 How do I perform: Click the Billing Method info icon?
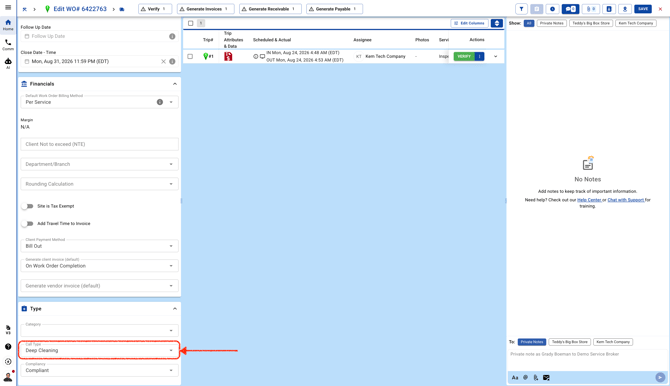tap(160, 102)
